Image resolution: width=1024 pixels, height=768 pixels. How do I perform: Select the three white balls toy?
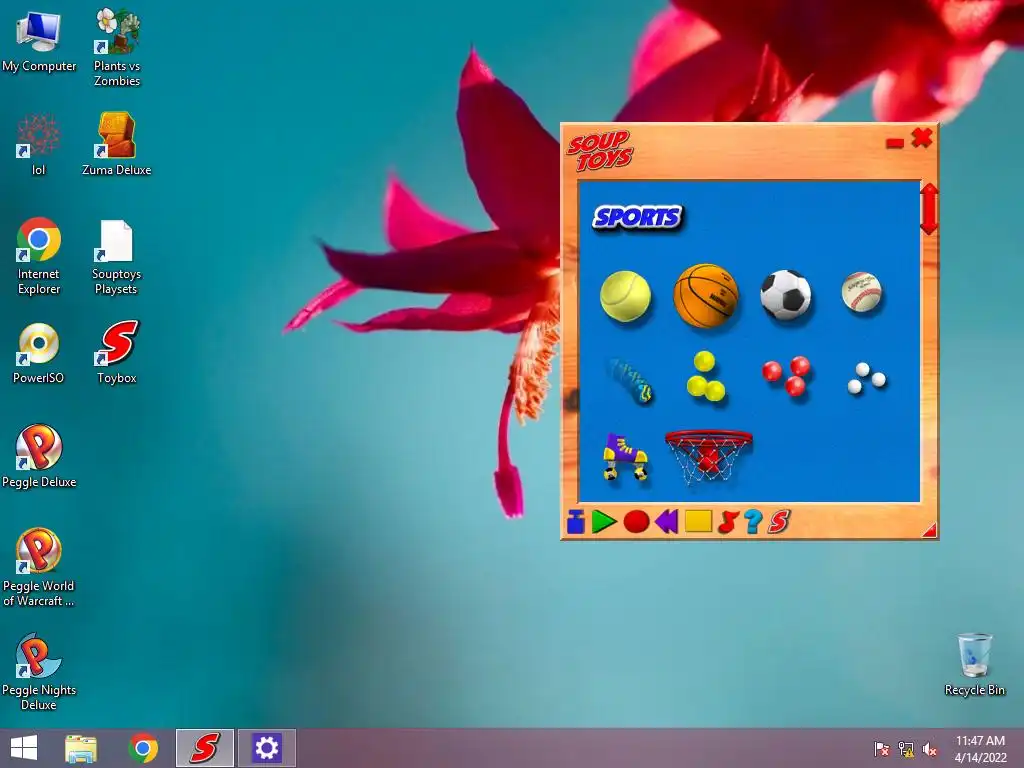tap(866, 378)
